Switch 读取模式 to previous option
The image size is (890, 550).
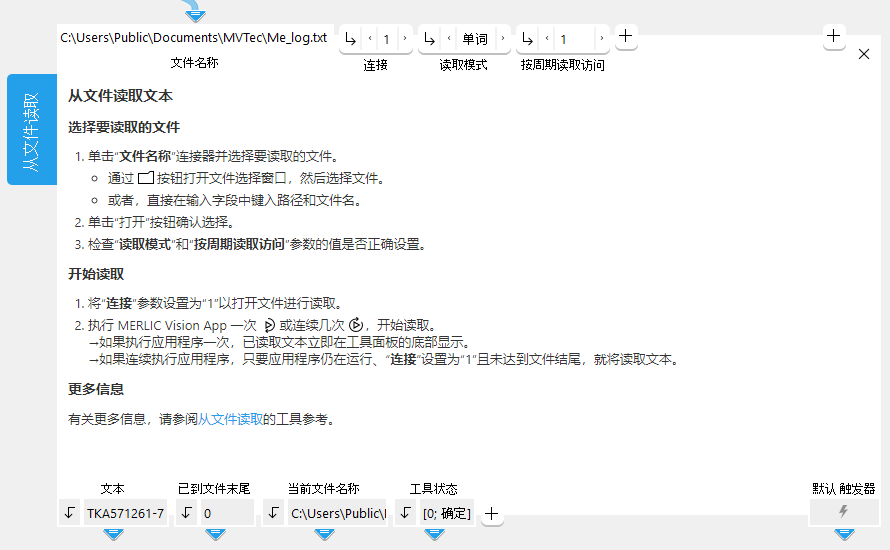(x=449, y=39)
